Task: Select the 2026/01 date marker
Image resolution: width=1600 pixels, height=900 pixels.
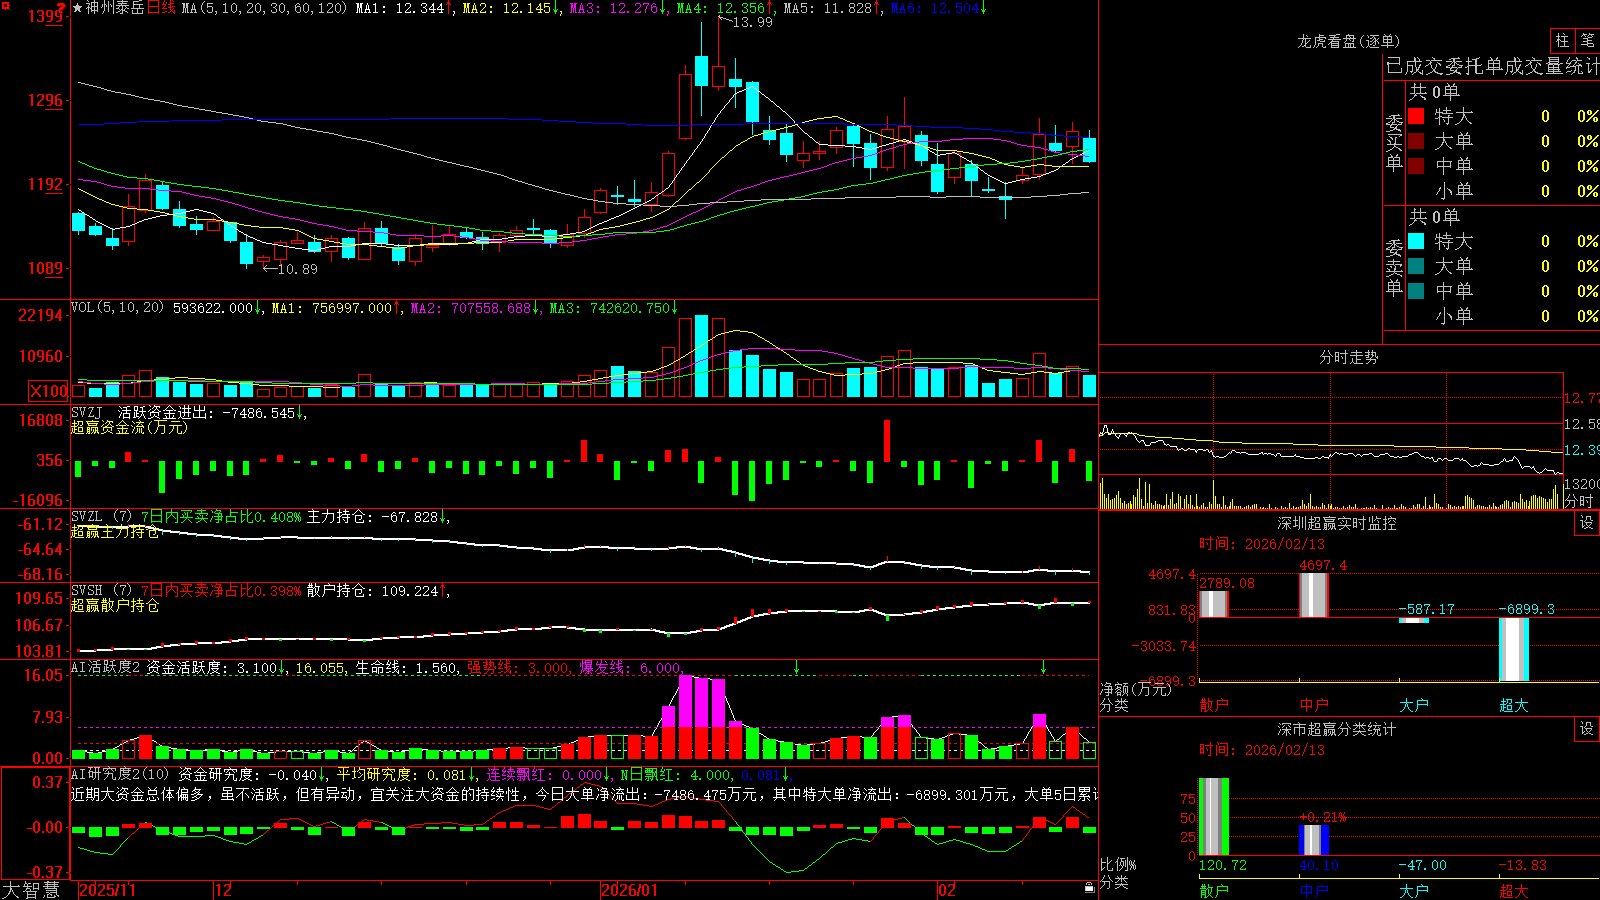Action: (x=630, y=890)
